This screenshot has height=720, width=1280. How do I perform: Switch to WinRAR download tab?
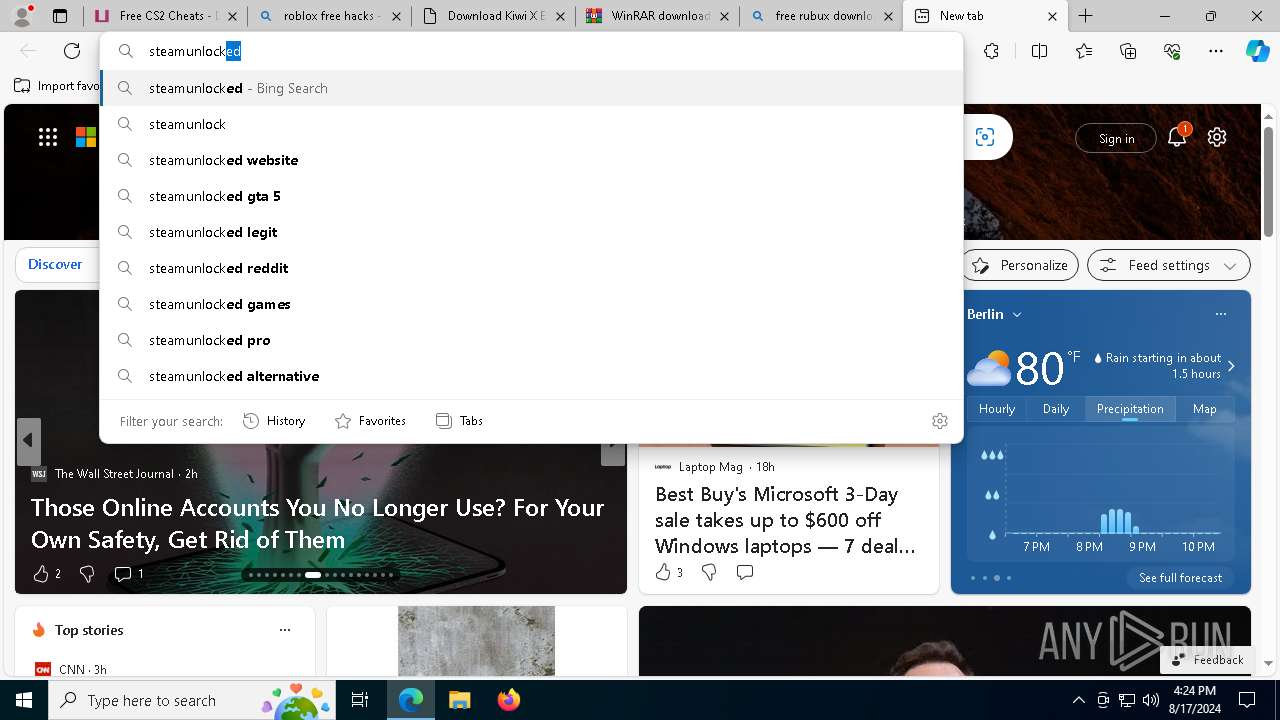pyautogui.click(x=657, y=16)
